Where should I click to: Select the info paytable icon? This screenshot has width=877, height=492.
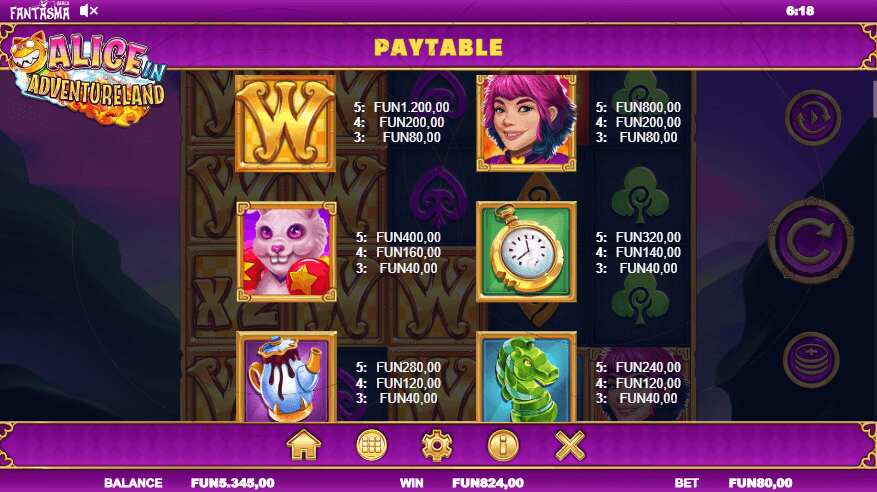[x=503, y=446]
